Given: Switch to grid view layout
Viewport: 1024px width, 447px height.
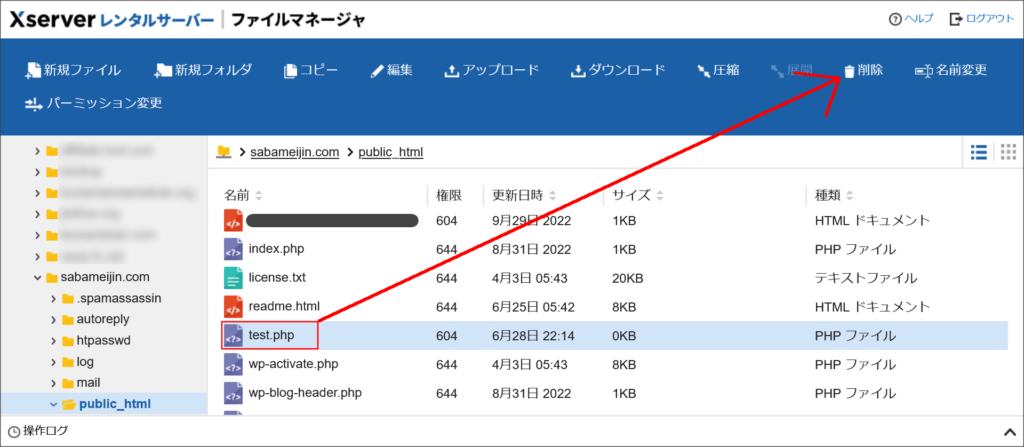Looking at the screenshot, I should tap(1008, 152).
